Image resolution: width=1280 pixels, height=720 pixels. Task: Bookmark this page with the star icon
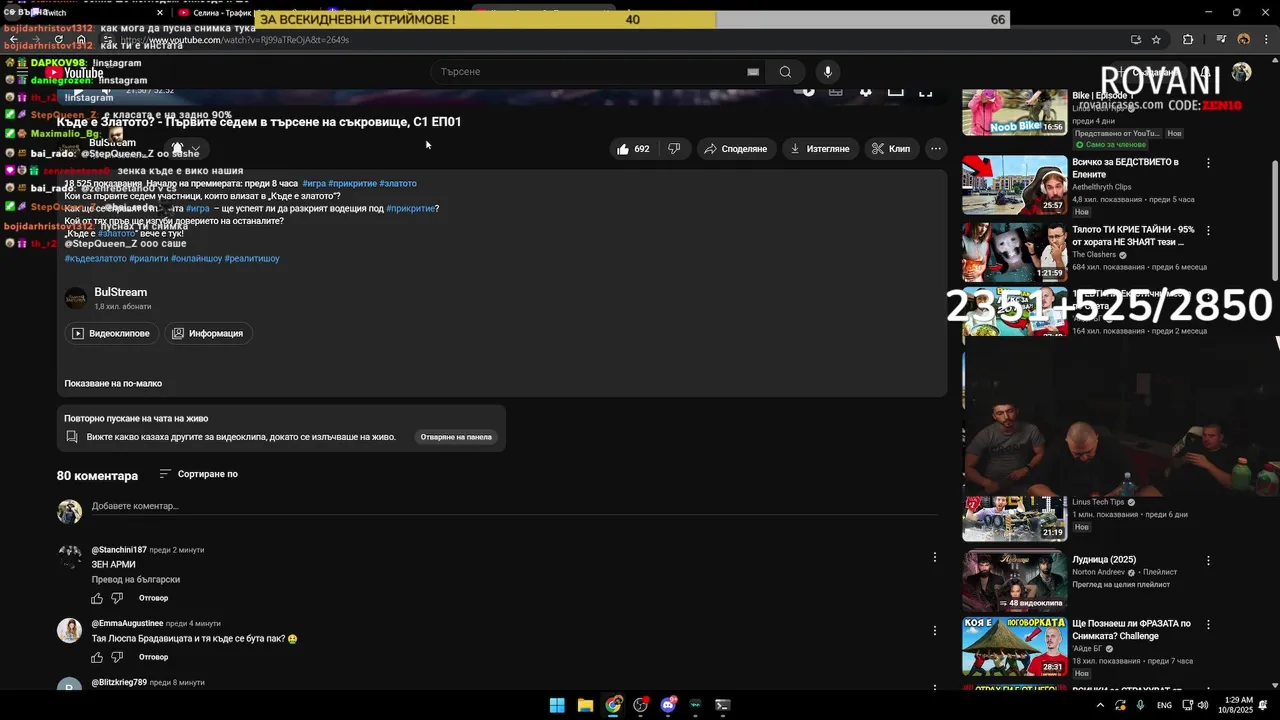click(x=1156, y=40)
